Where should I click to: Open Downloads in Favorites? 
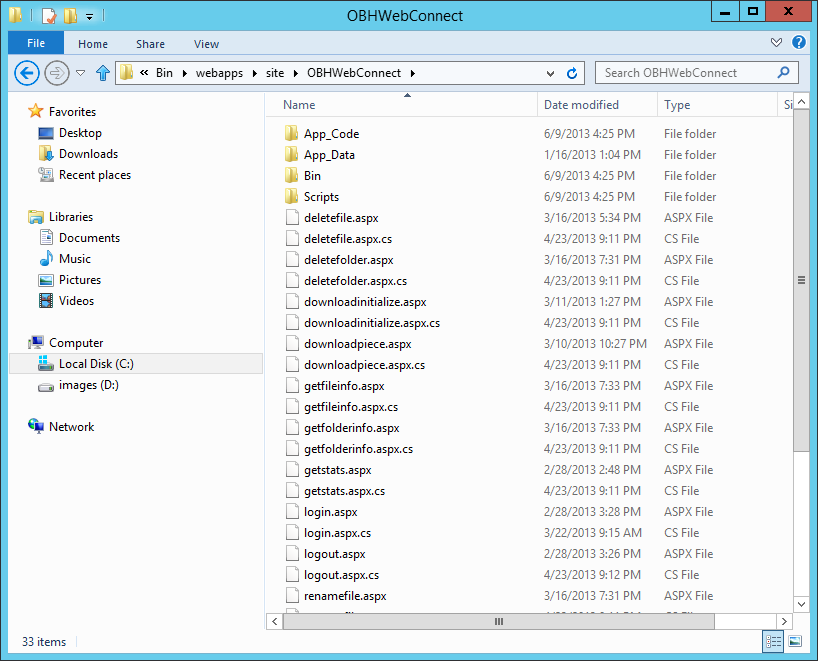tap(88, 154)
